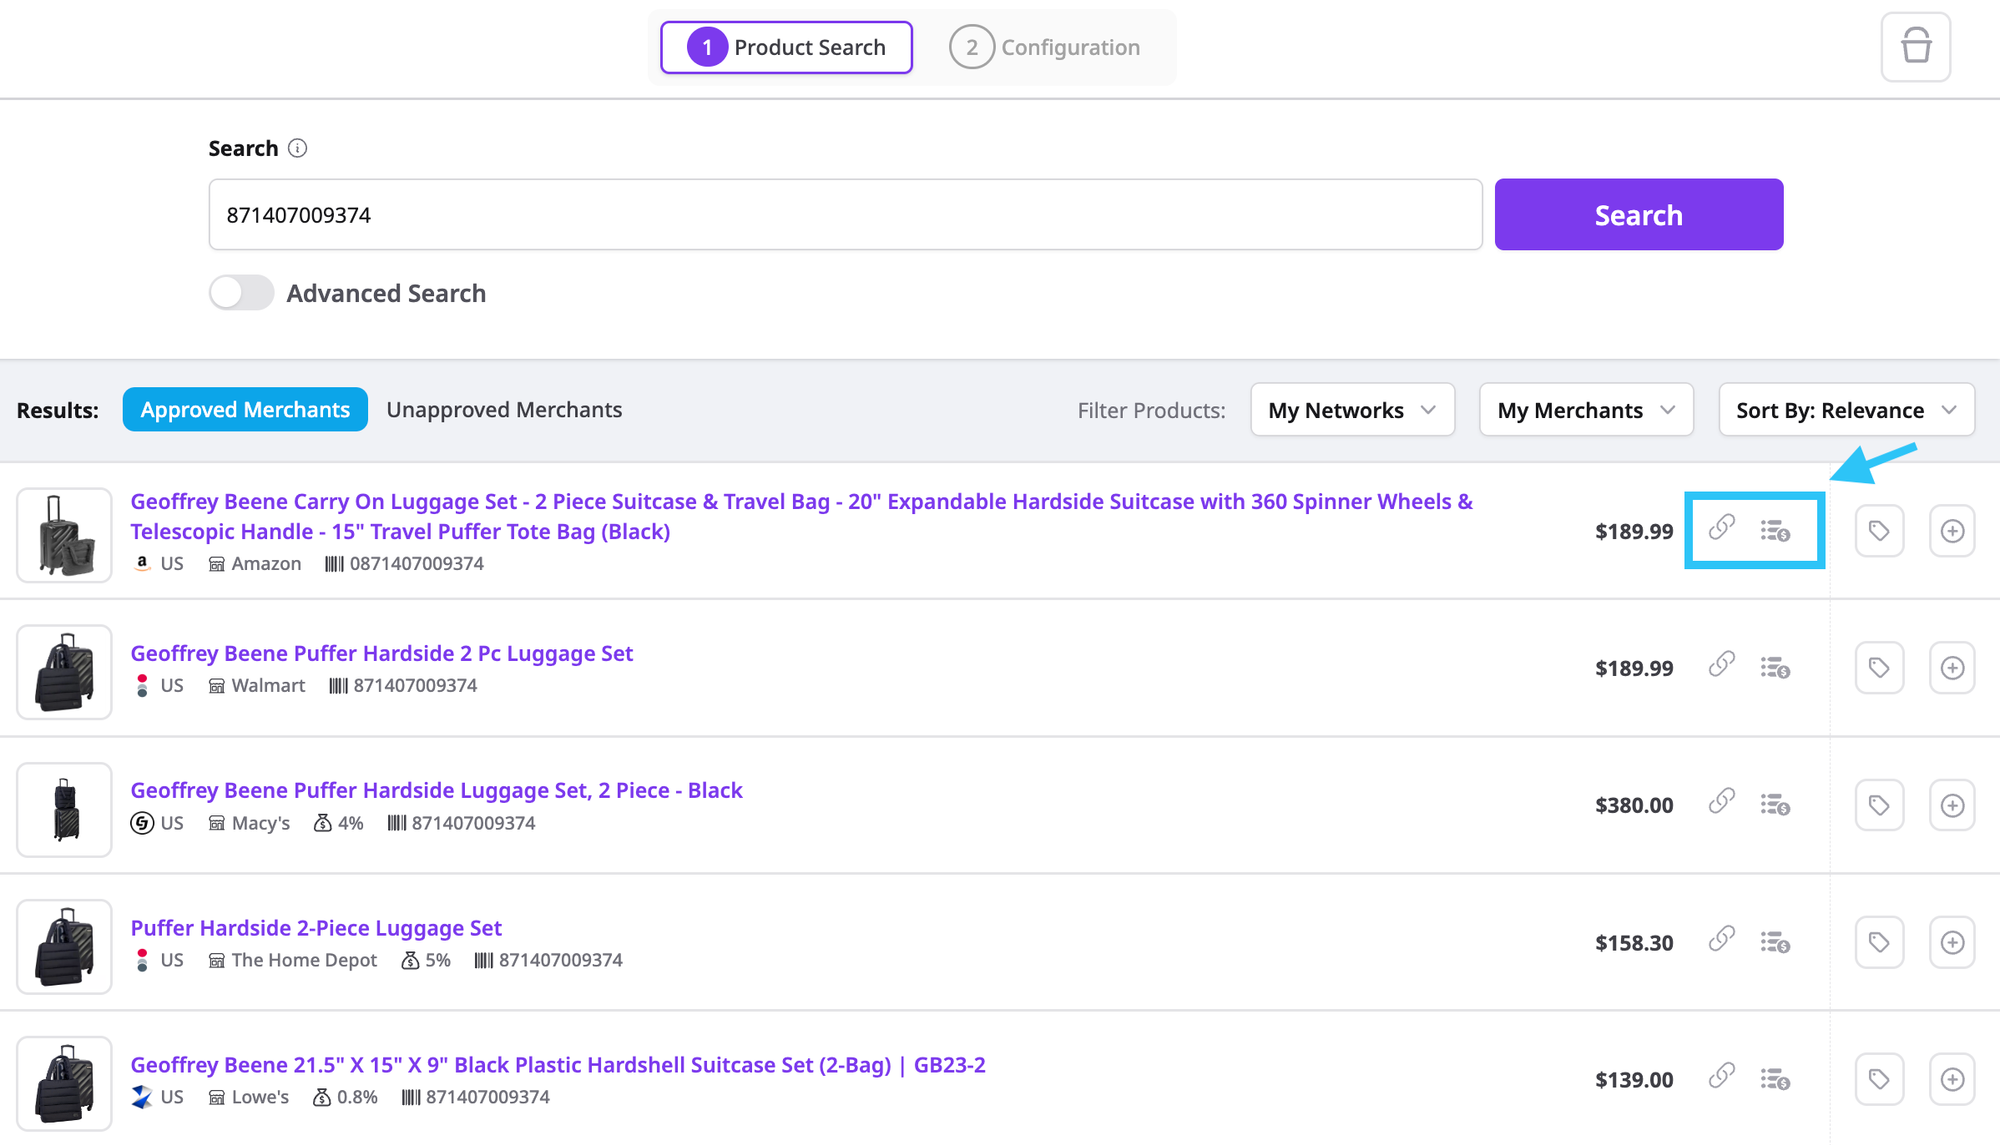The height and width of the screenshot is (1145, 2000).
Task: Click list icon in The Home Depot row
Action: click(x=1775, y=943)
